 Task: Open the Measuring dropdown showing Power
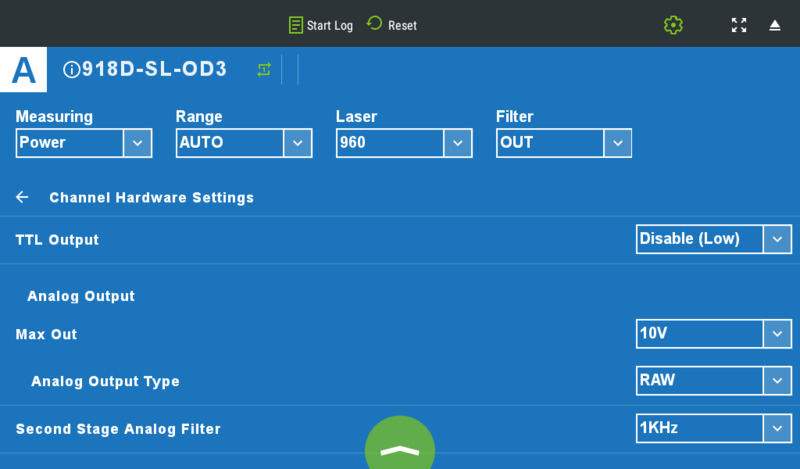[x=84, y=143]
